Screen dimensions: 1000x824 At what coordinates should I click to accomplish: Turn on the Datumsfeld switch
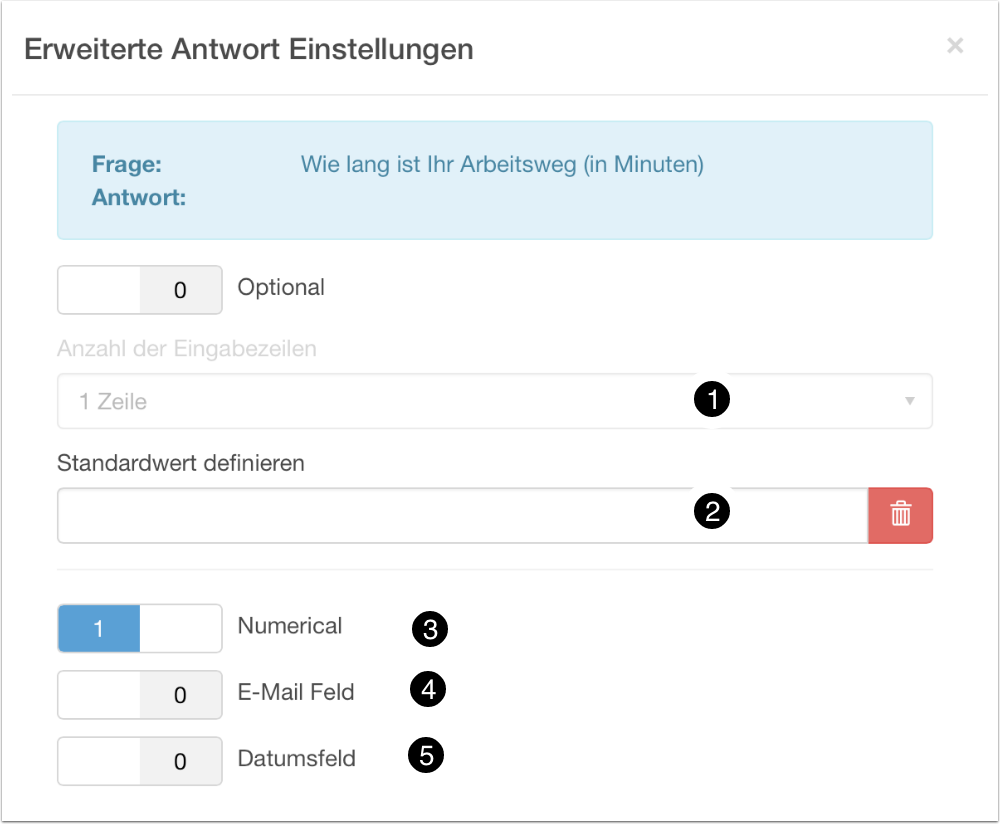coord(140,761)
